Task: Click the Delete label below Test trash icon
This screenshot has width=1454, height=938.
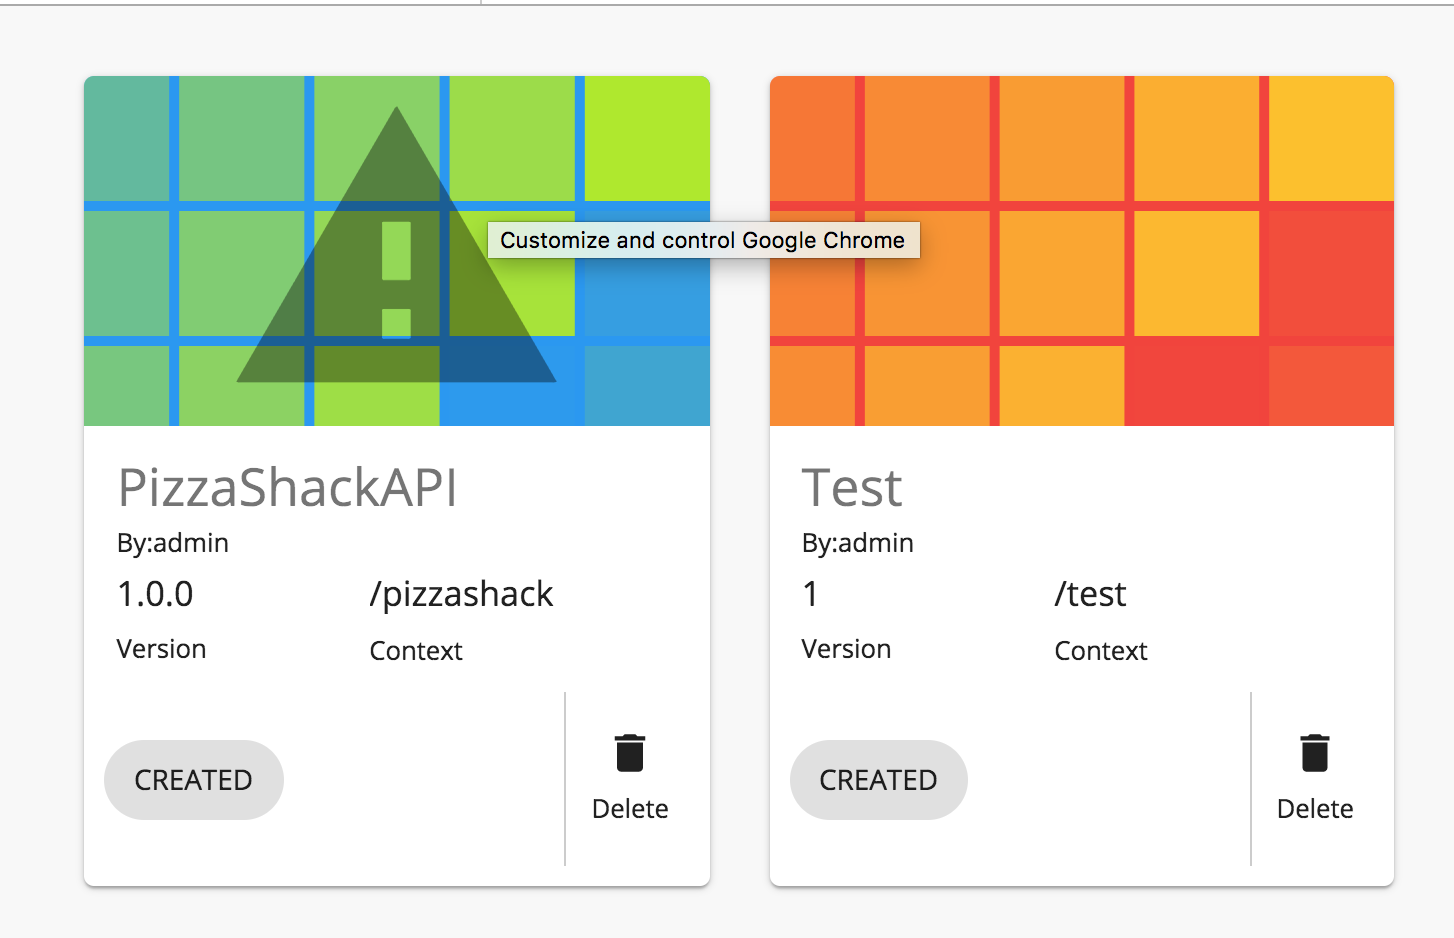Action: click(x=1315, y=809)
